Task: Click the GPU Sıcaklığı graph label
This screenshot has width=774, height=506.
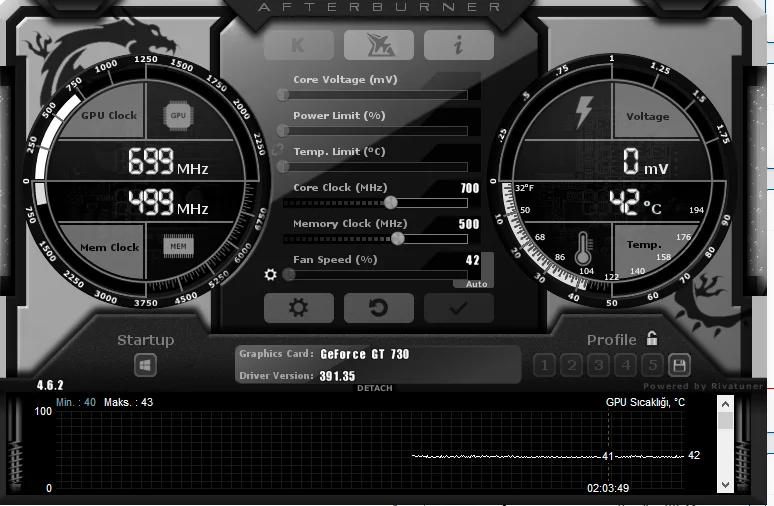Action: click(645, 402)
